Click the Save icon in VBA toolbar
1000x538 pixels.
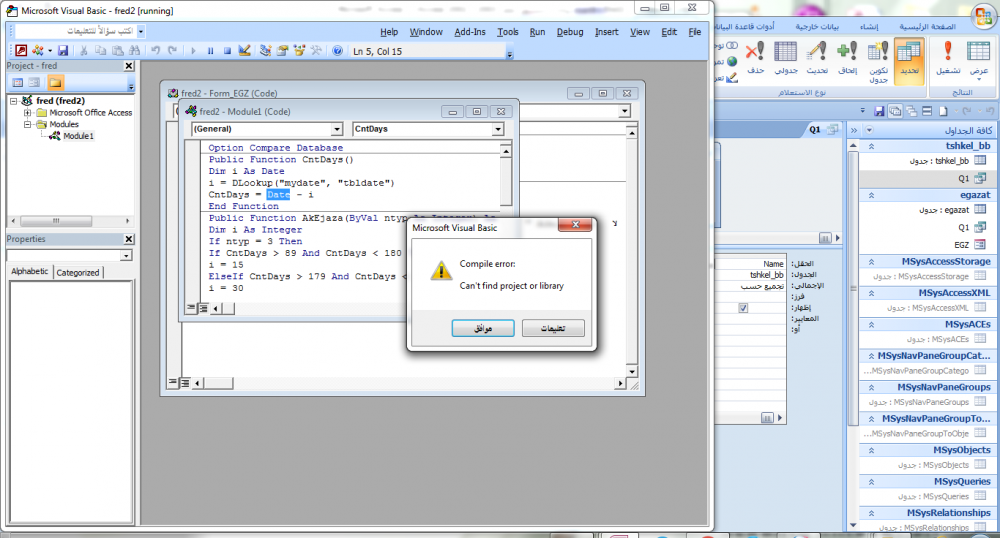point(63,50)
